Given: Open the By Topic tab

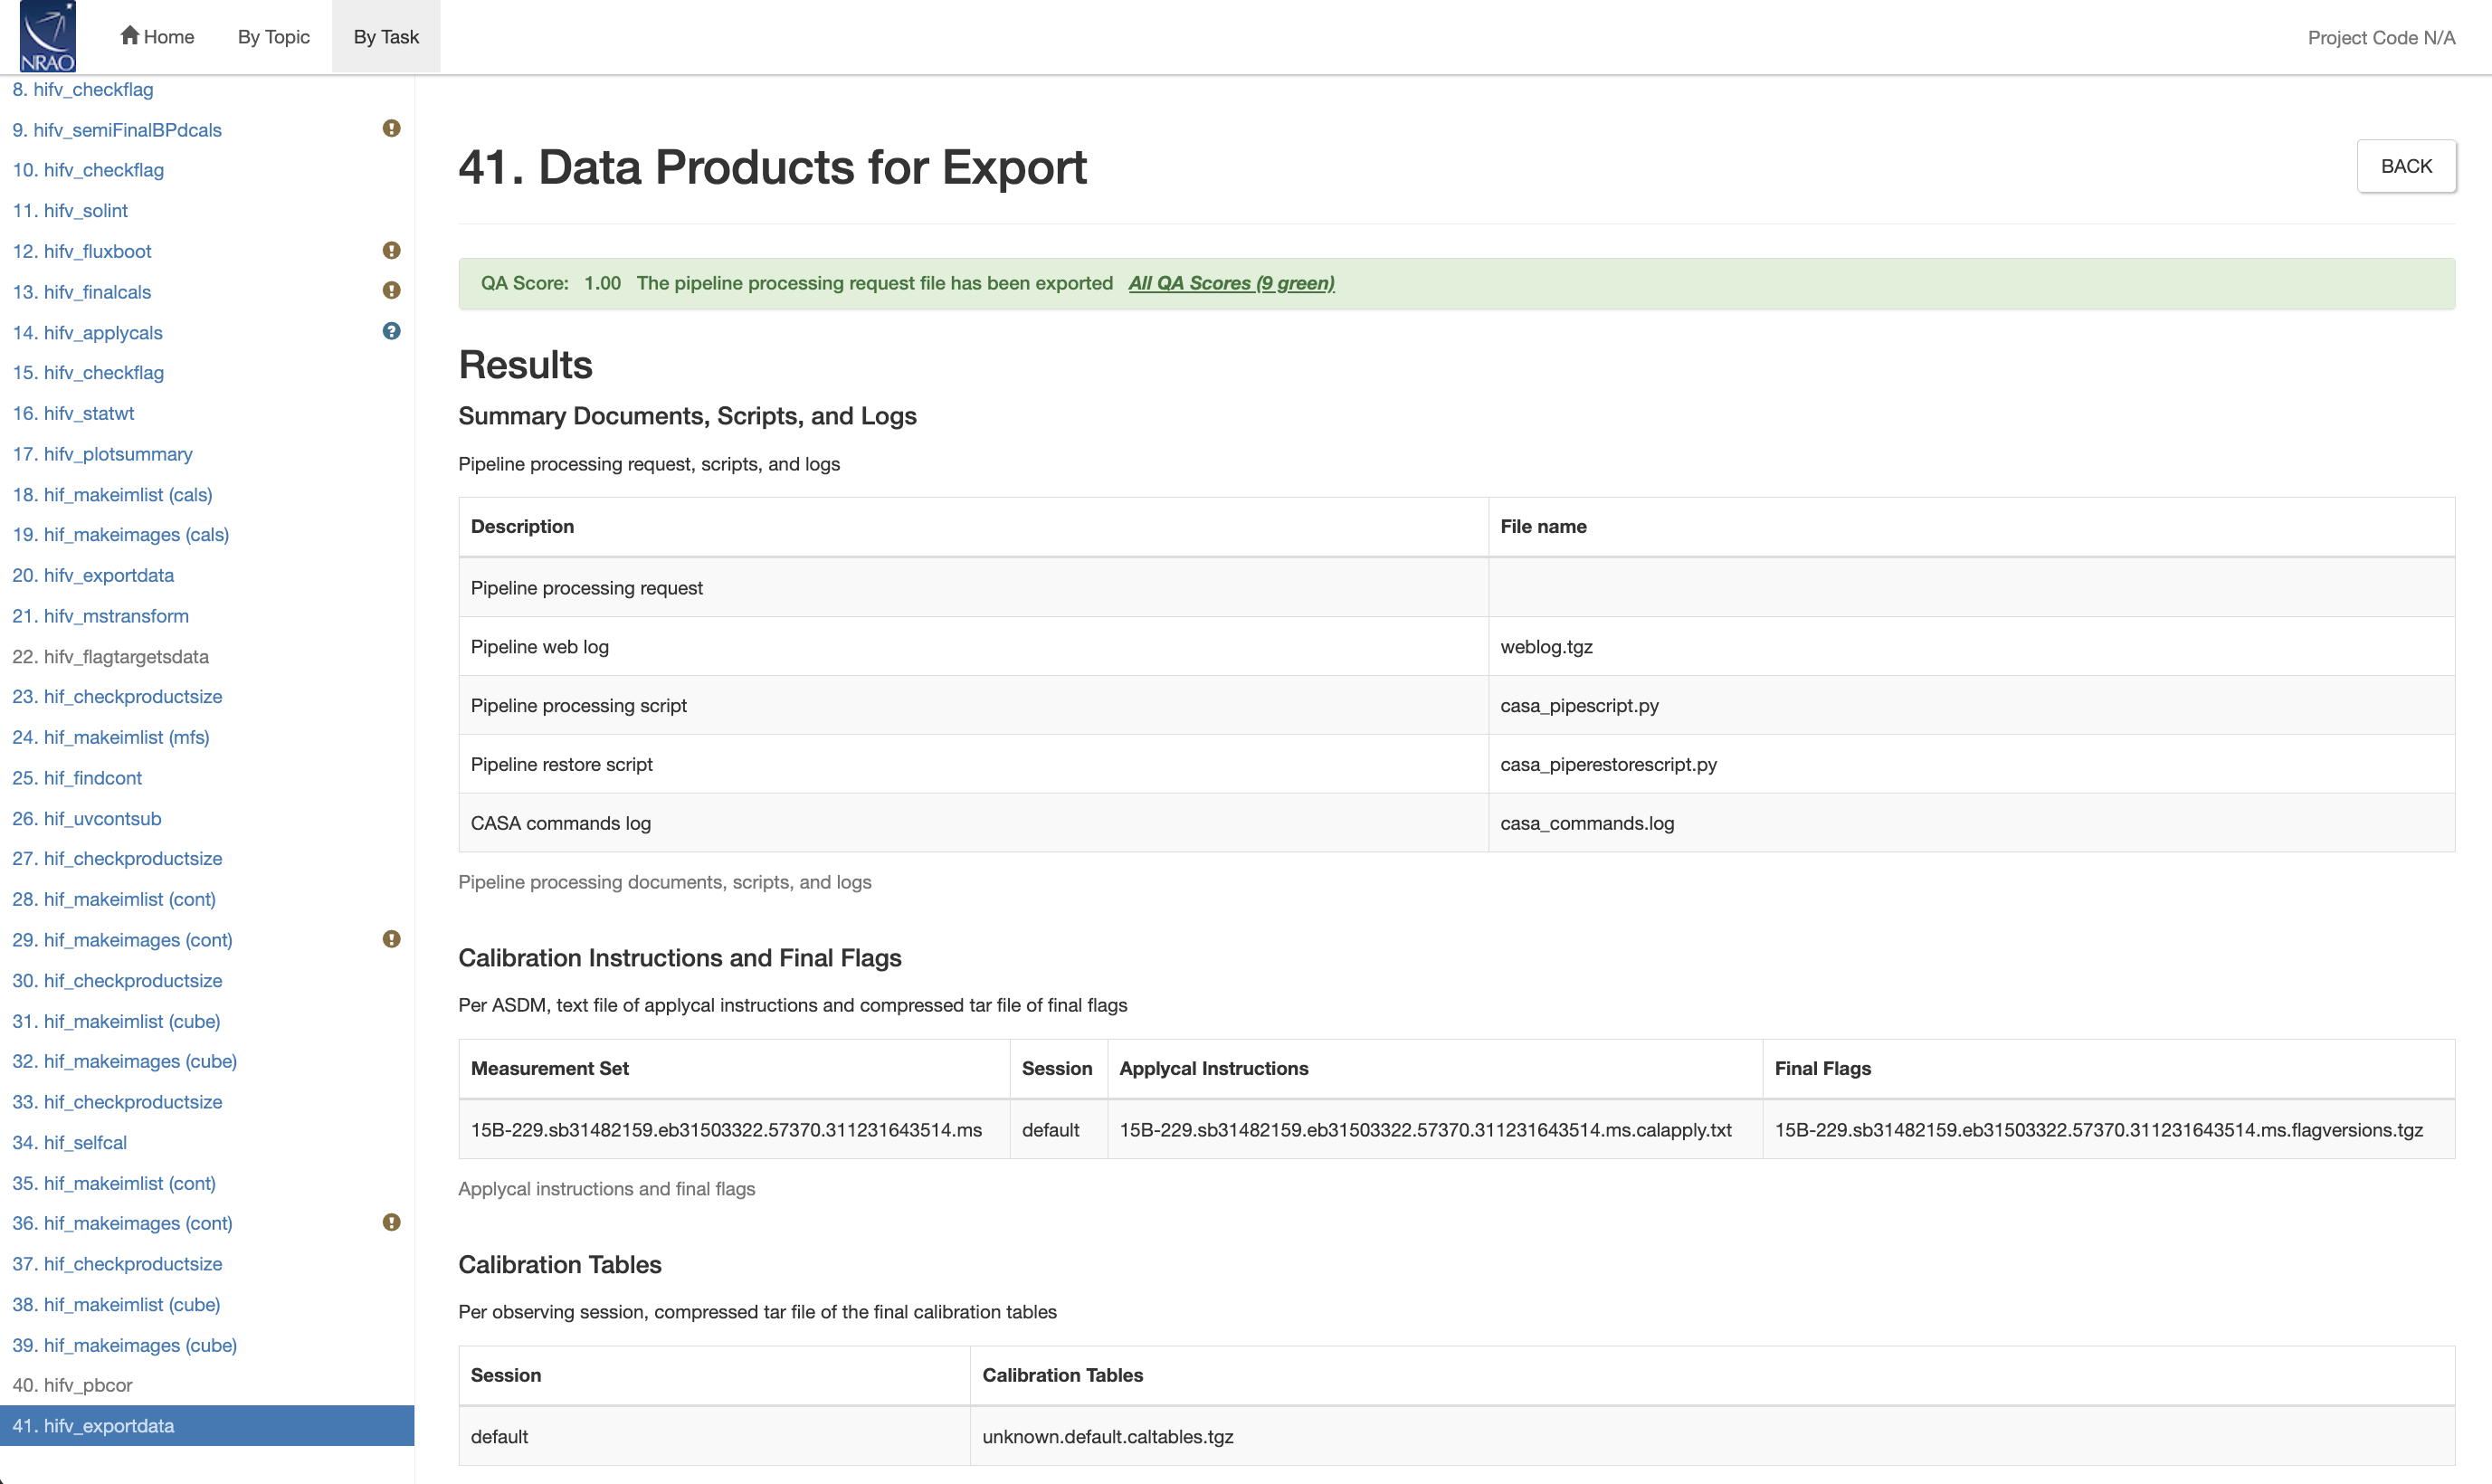Looking at the screenshot, I should [274, 37].
